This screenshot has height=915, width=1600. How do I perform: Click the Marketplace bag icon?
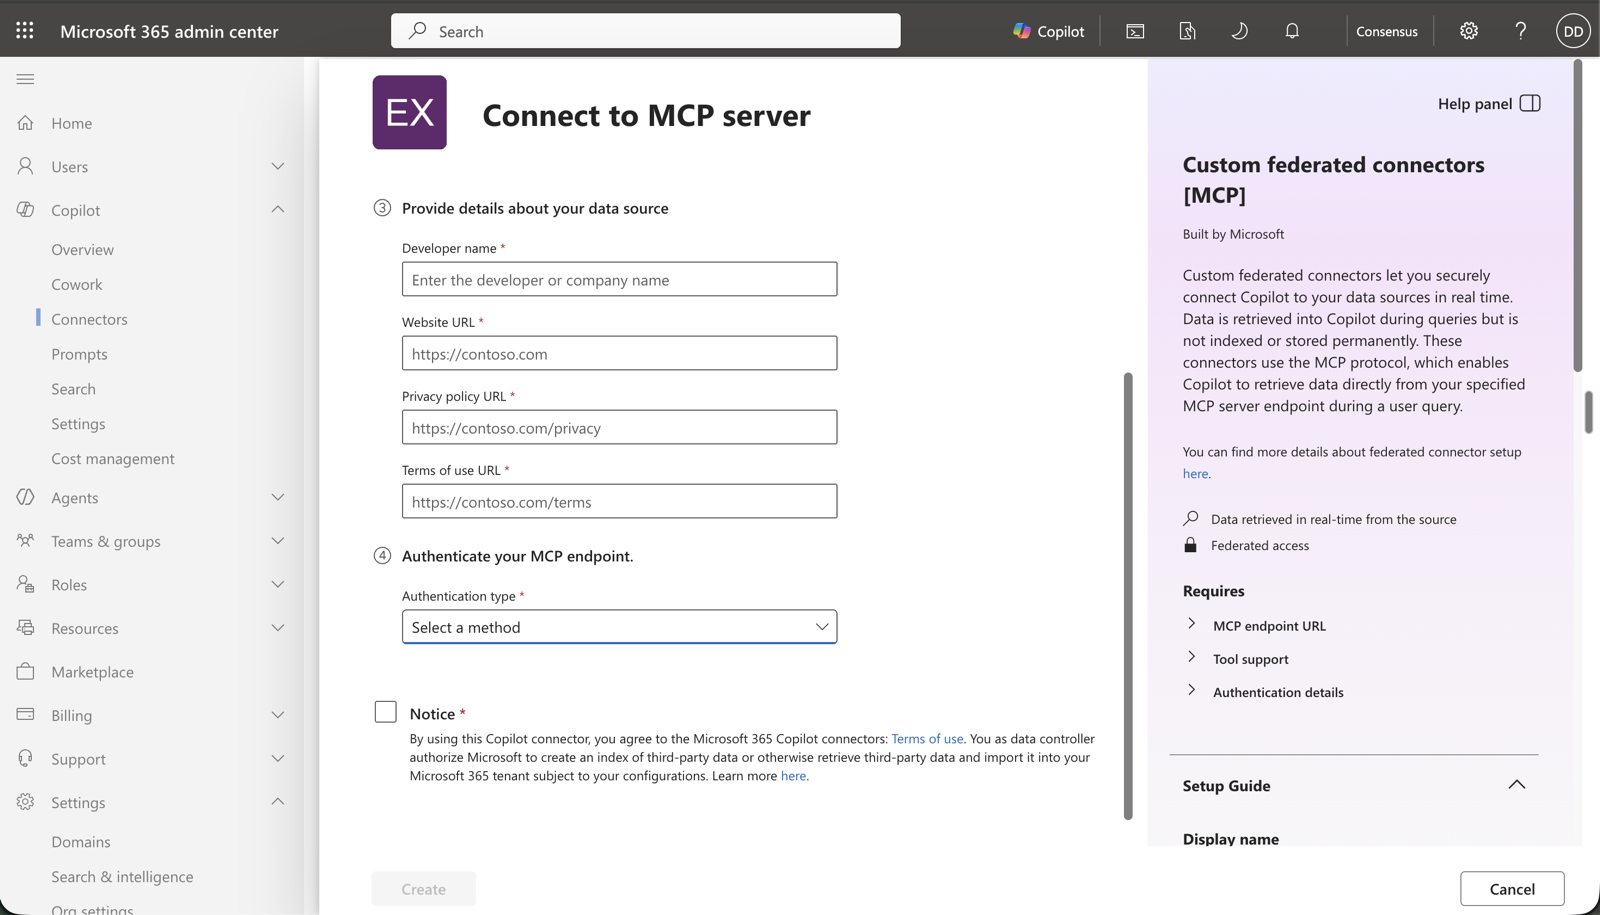pyautogui.click(x=25, y=671)
